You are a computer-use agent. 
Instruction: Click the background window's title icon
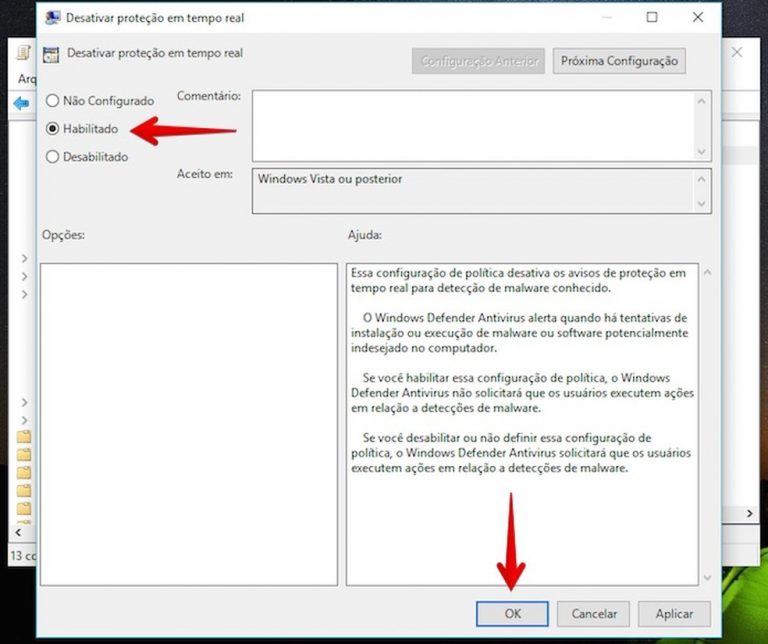pyautogui.click(x=24, y=52)
